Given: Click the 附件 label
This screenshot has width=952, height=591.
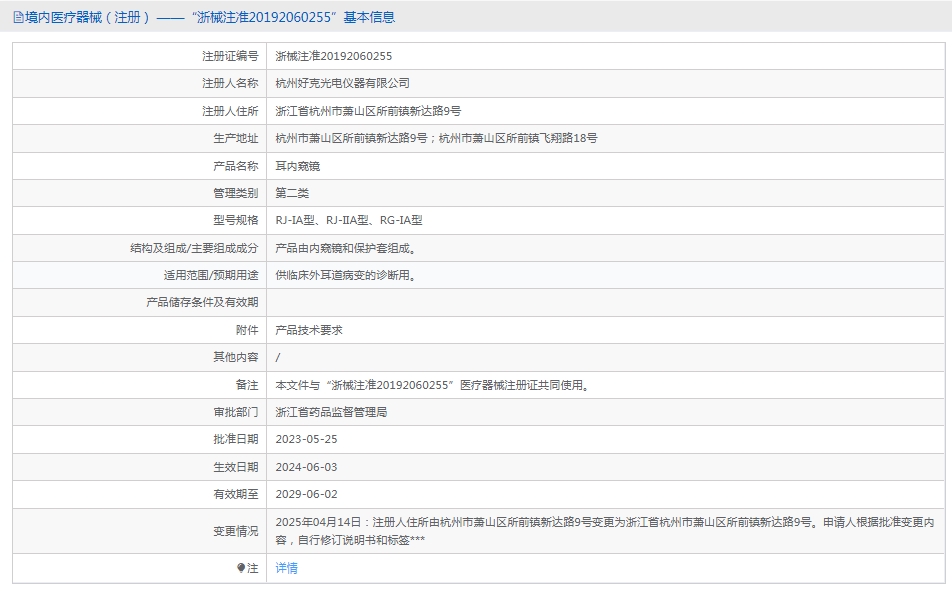Looking at the screenshot, I should pyautogui.click(x=247, y=330).
